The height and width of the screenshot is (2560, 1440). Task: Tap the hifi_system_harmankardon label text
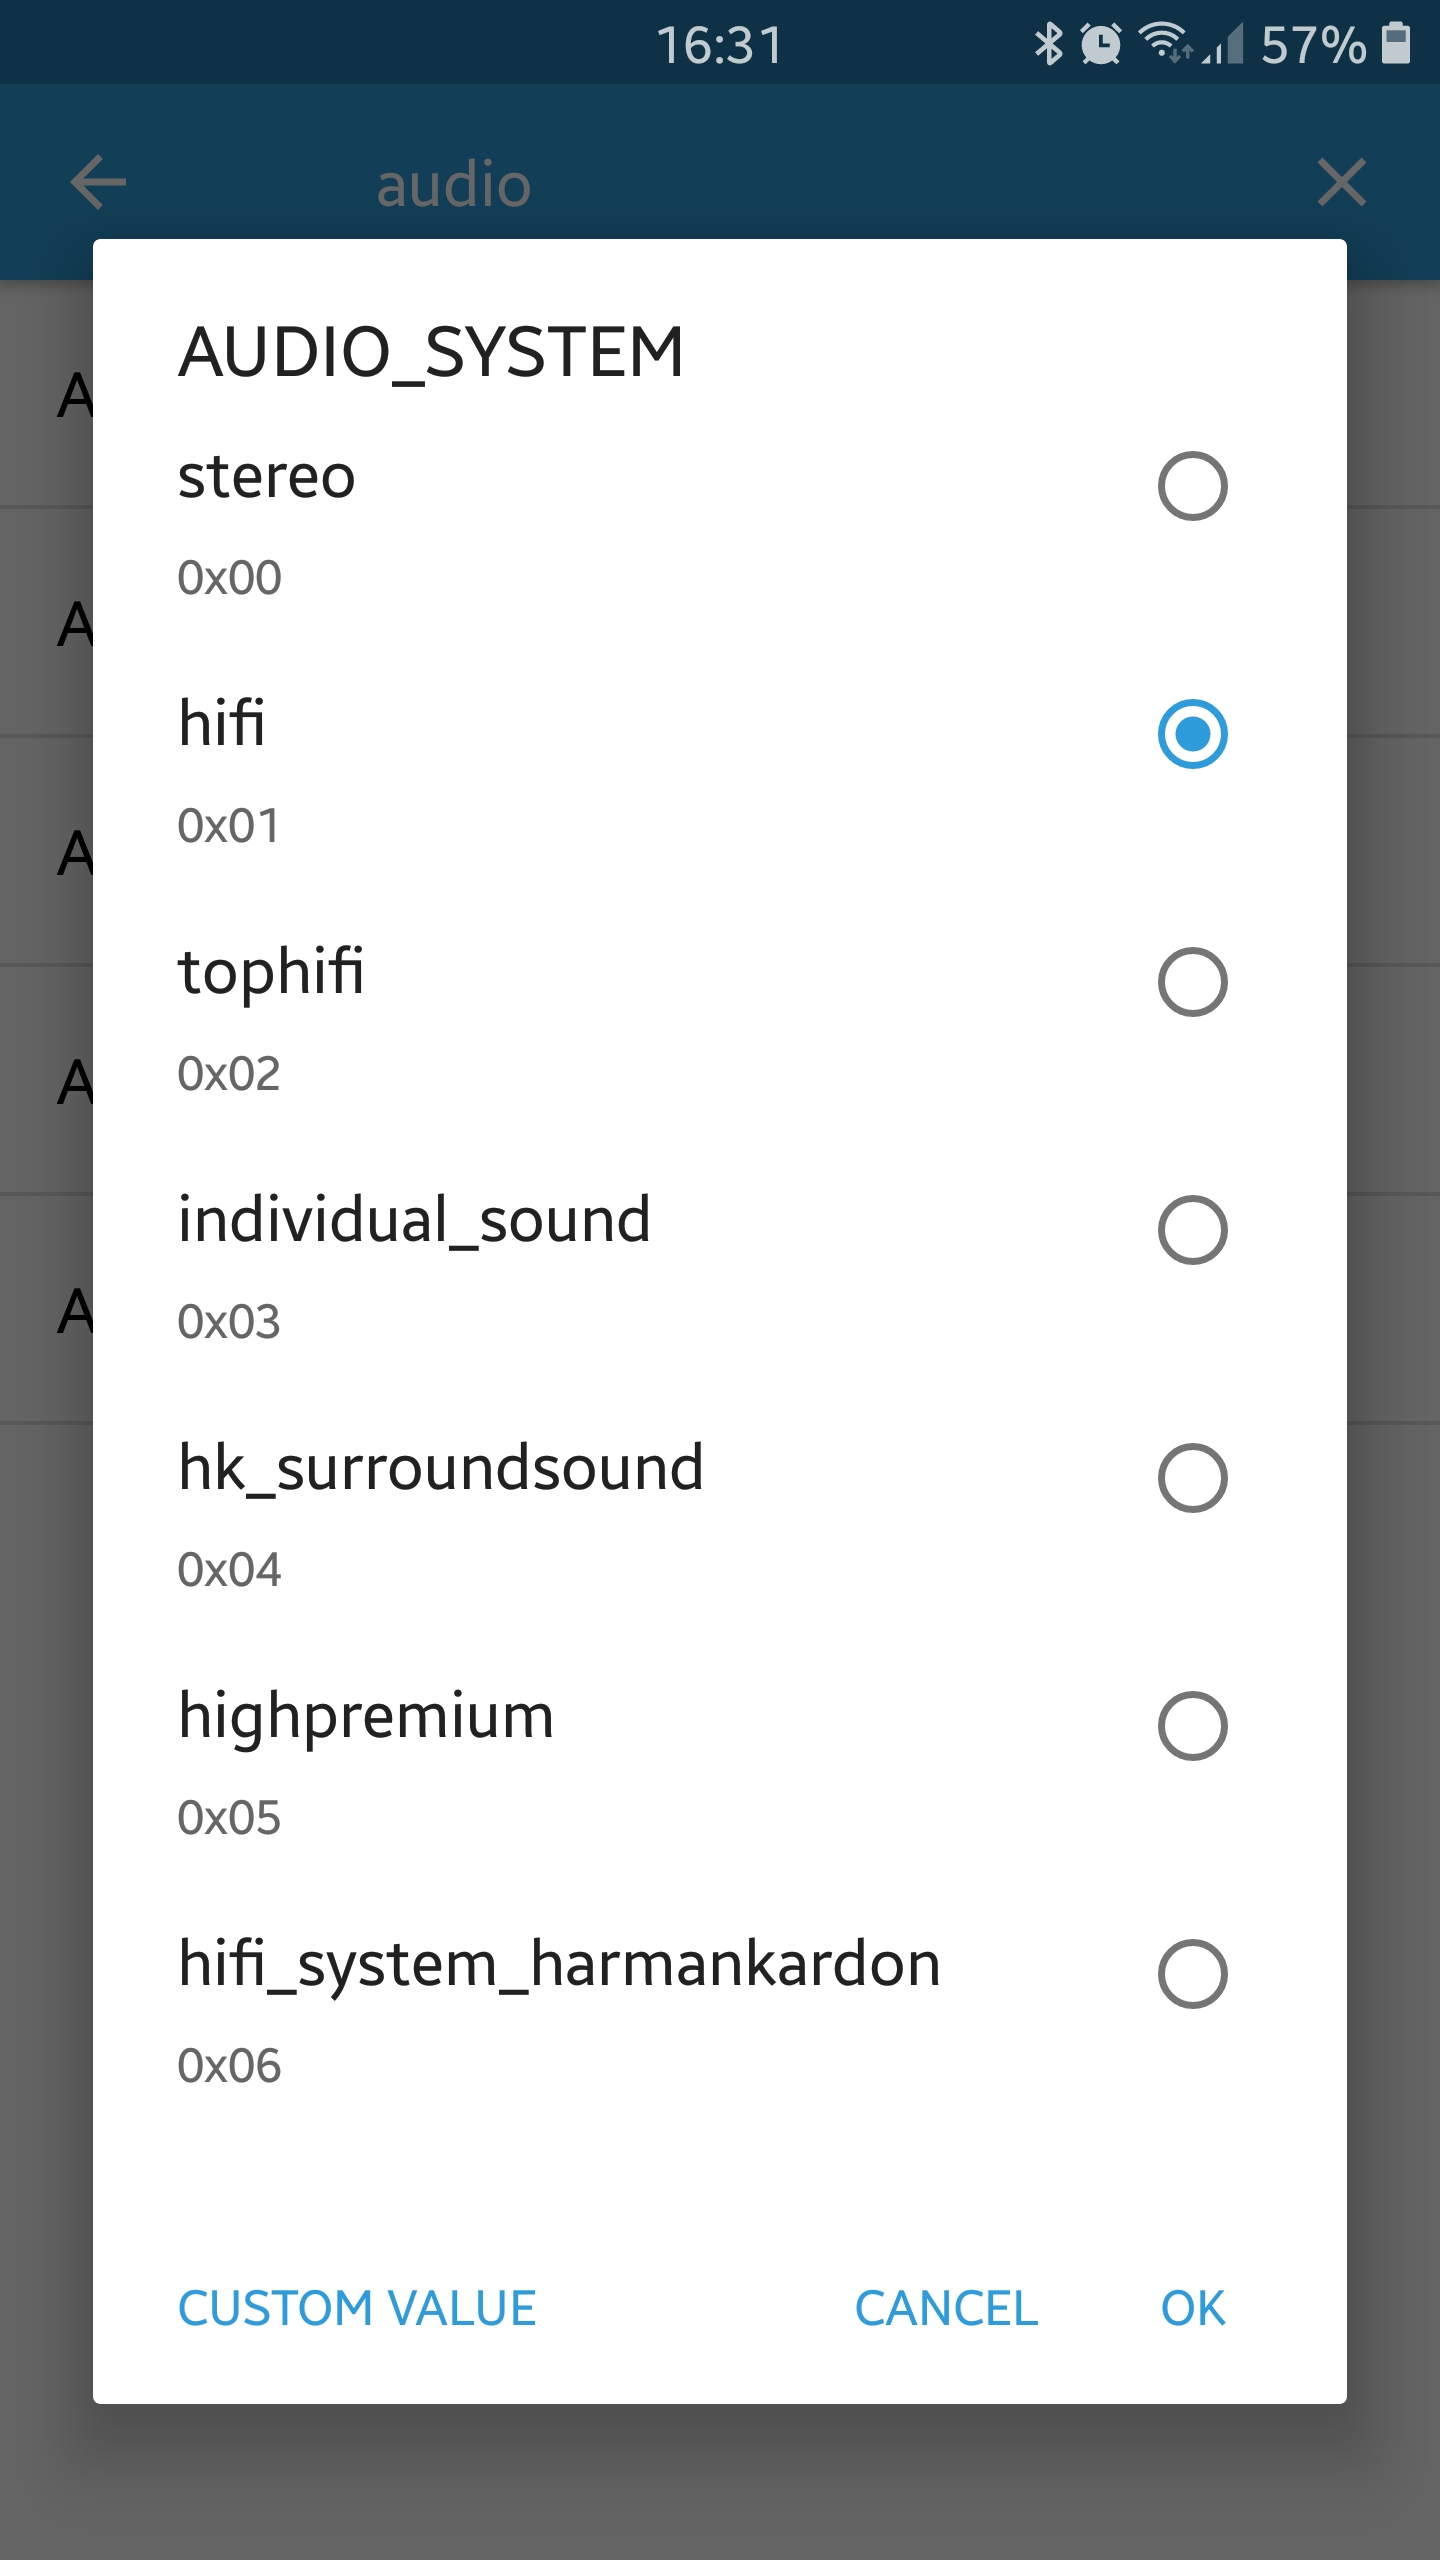point(559,1966)
